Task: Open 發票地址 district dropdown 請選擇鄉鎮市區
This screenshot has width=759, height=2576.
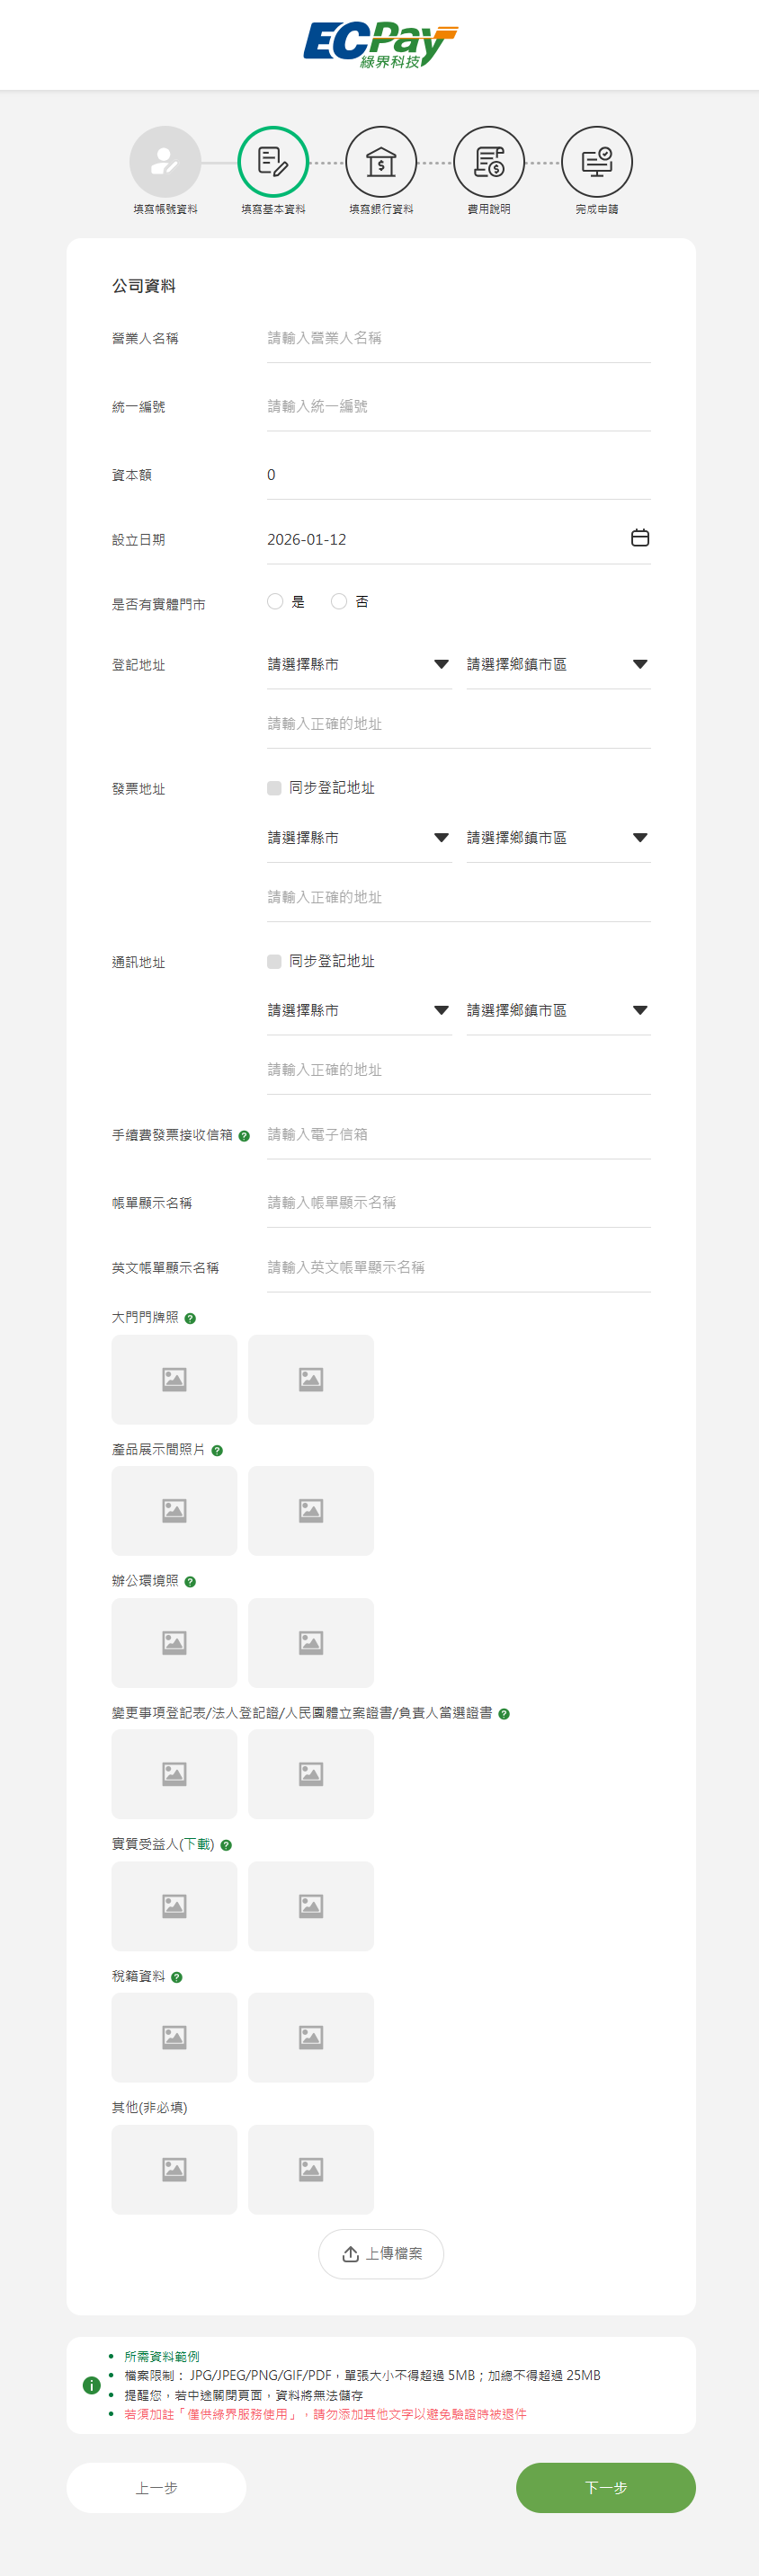Action: 557,838
